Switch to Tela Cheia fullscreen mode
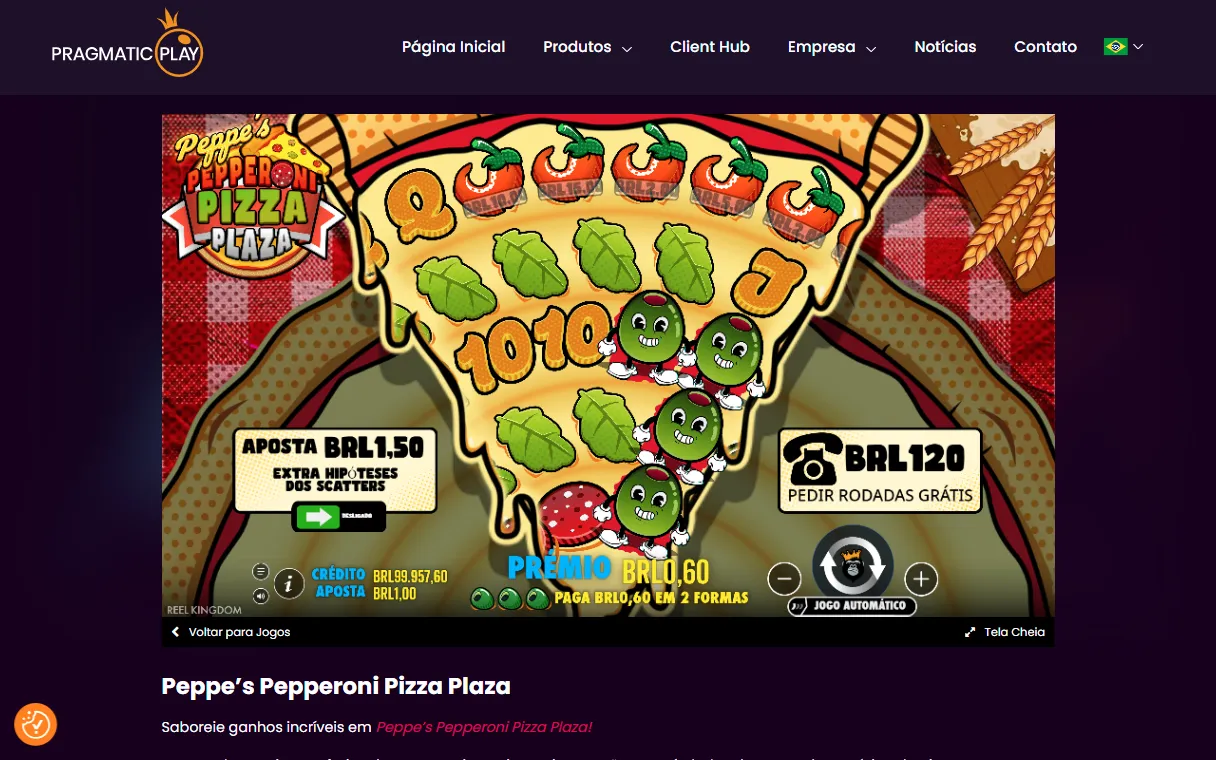Image resolution: width=1216 pixels, height=760 pixels. pos(1005,632)
